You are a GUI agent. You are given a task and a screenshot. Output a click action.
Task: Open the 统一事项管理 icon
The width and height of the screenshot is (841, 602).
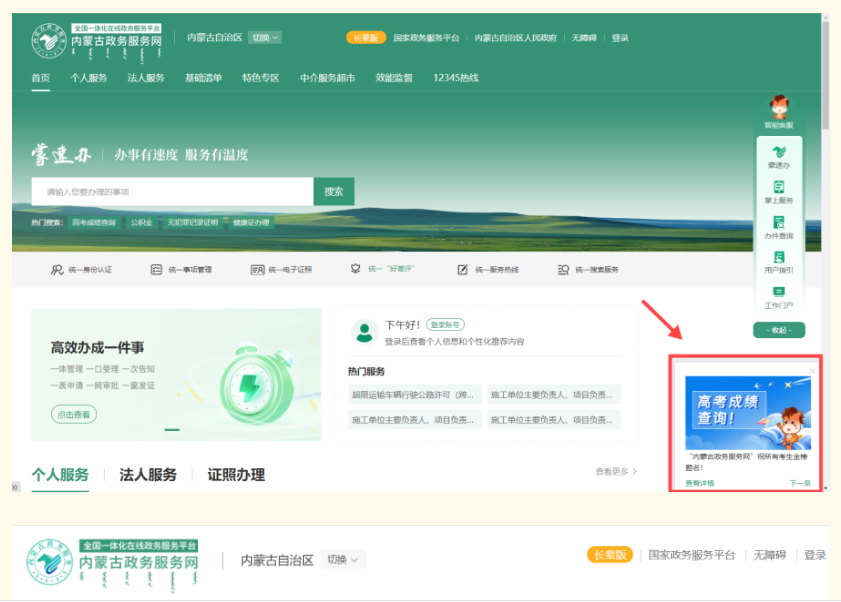[156, 269]
